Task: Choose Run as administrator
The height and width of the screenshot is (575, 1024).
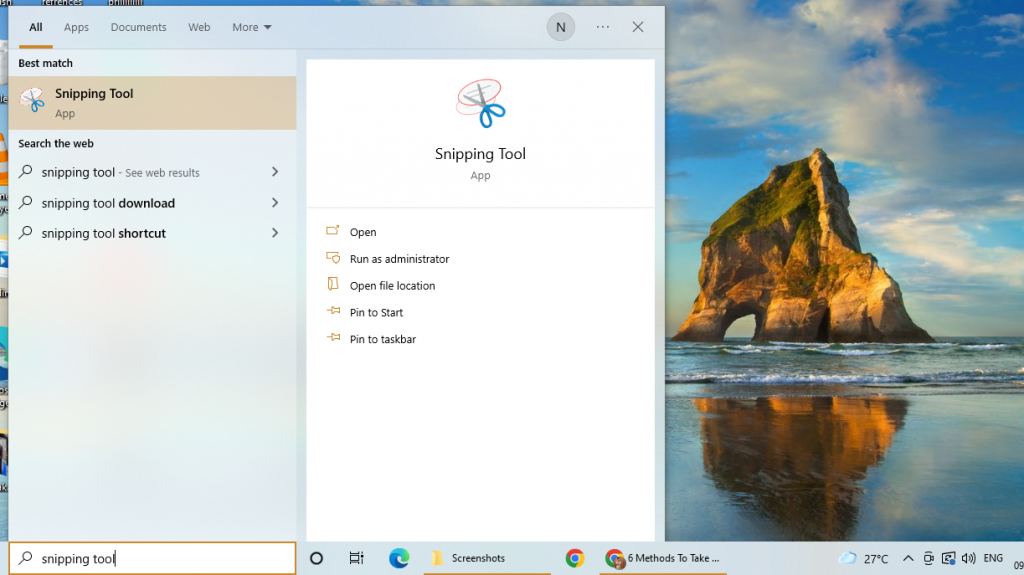Action: [399, 259]
